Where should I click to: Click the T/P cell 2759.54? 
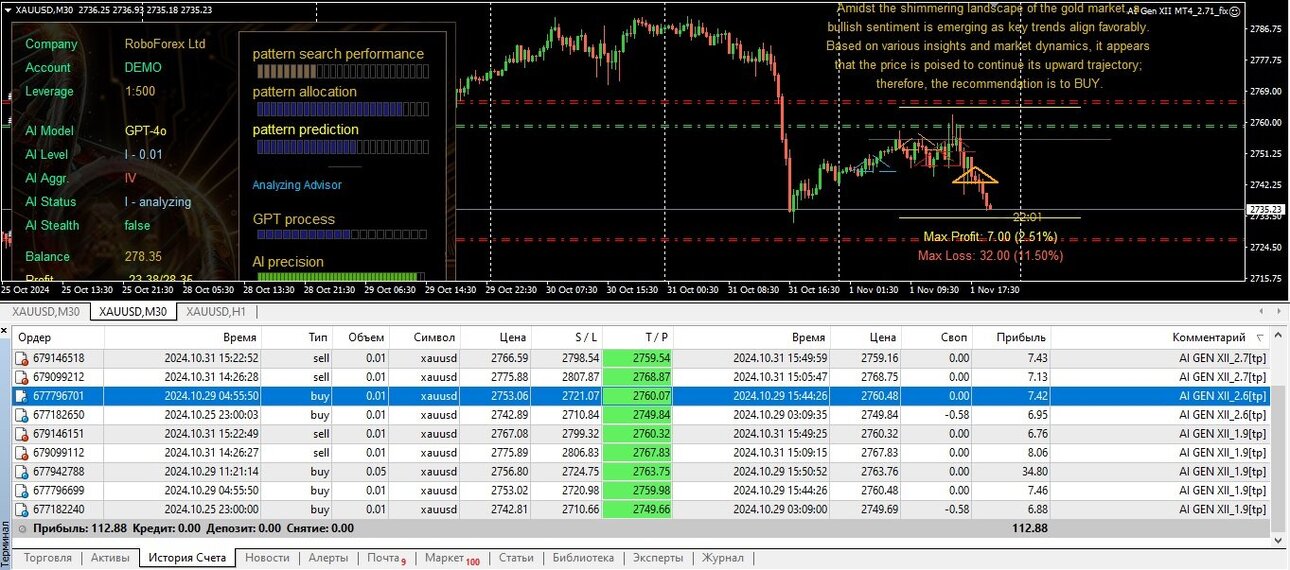[x=639, y=358]
